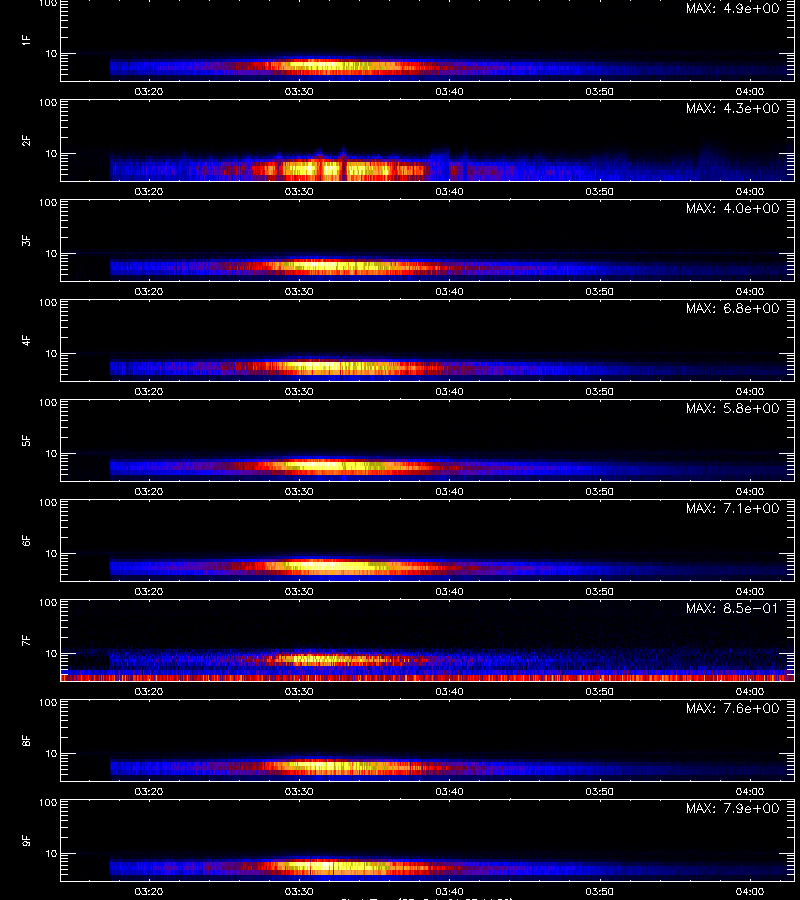Select the 04:00 tick label under panel 9F
This screenshot has height=900, width=800.
pyautogui.click(x=750, y=891)
